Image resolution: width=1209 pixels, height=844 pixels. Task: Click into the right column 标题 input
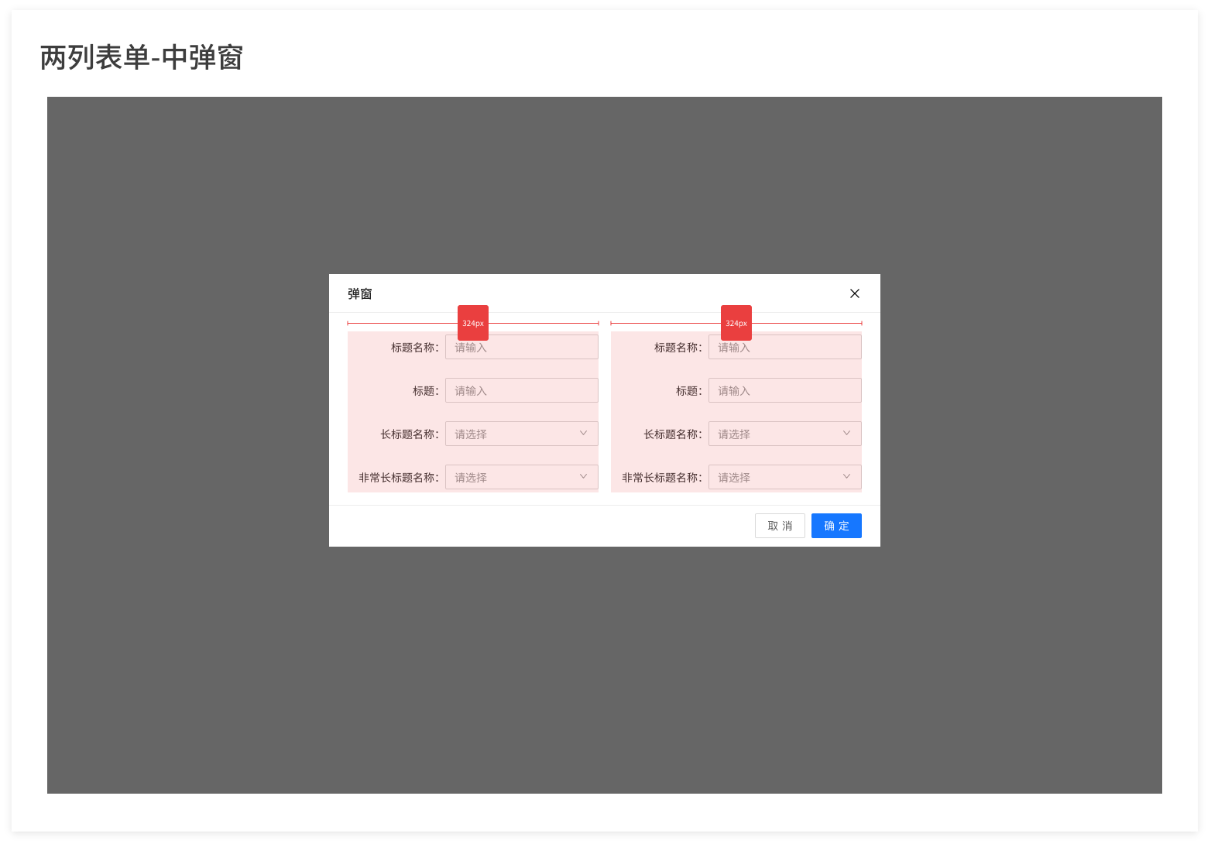(x=784, y=391)
